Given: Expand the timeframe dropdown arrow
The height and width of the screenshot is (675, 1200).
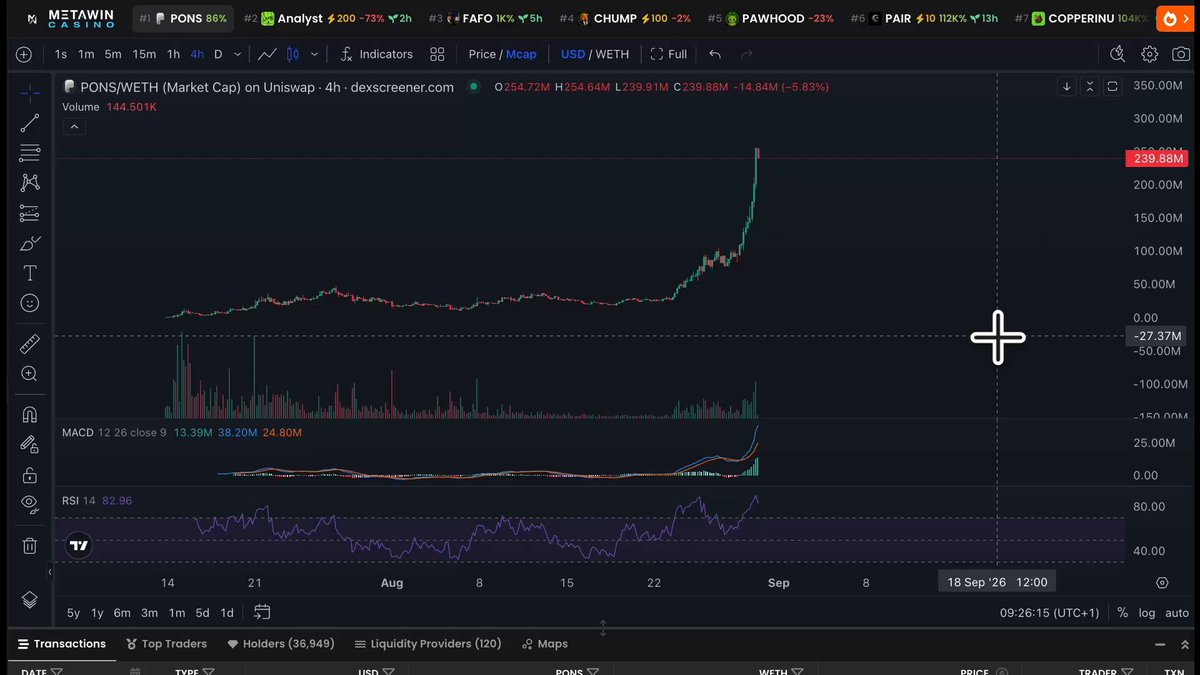Looking at the screenshot, I should 240,54.
